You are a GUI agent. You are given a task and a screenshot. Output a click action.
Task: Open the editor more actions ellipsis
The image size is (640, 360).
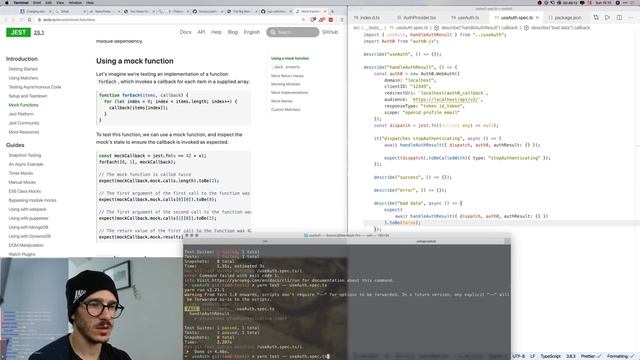point(631,18)
